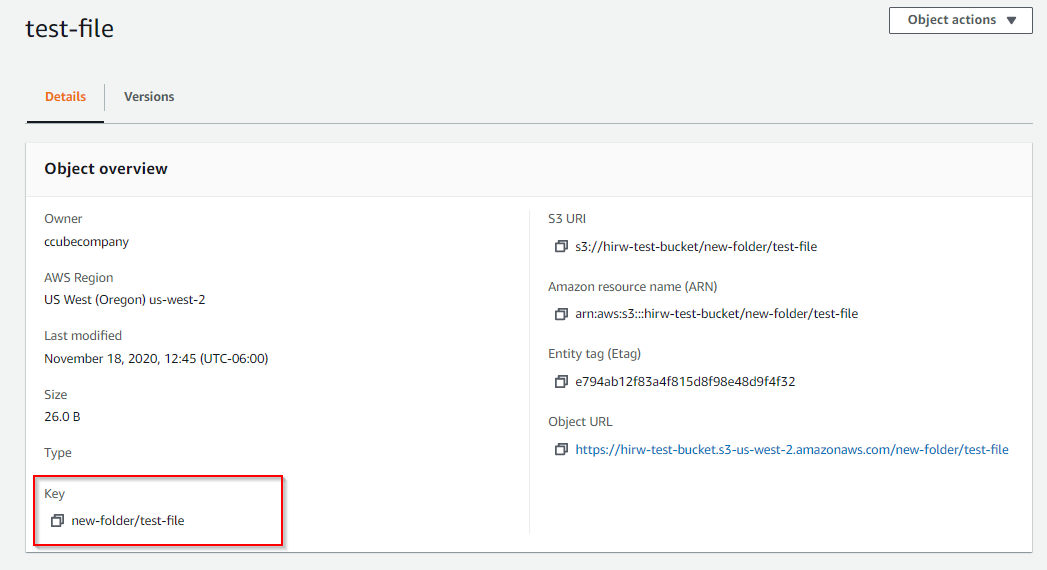This screenshot has height=570, width=1047.
Task: Switch to the Versions tab
Action: (x=149, y=97)
